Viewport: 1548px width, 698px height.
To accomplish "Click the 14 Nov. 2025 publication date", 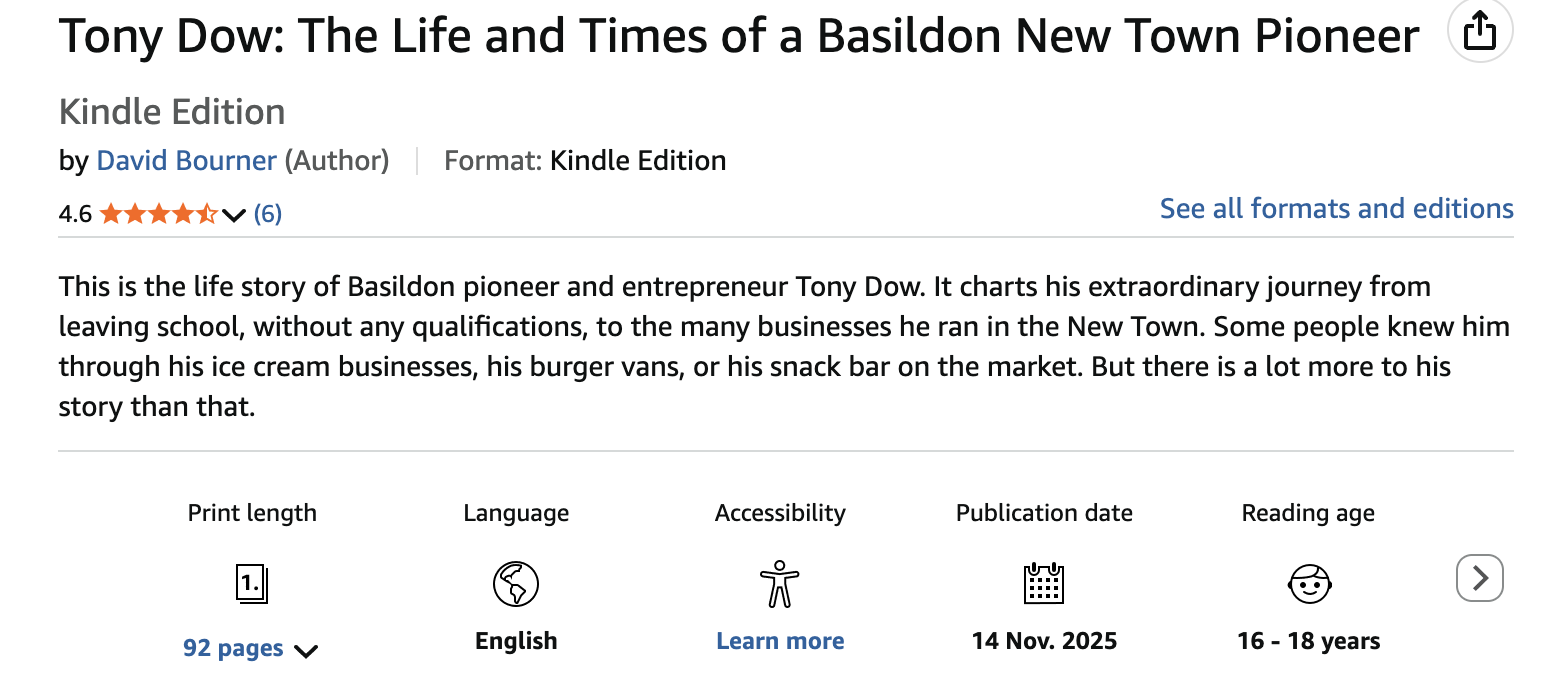I will [x=1044, y=642].
